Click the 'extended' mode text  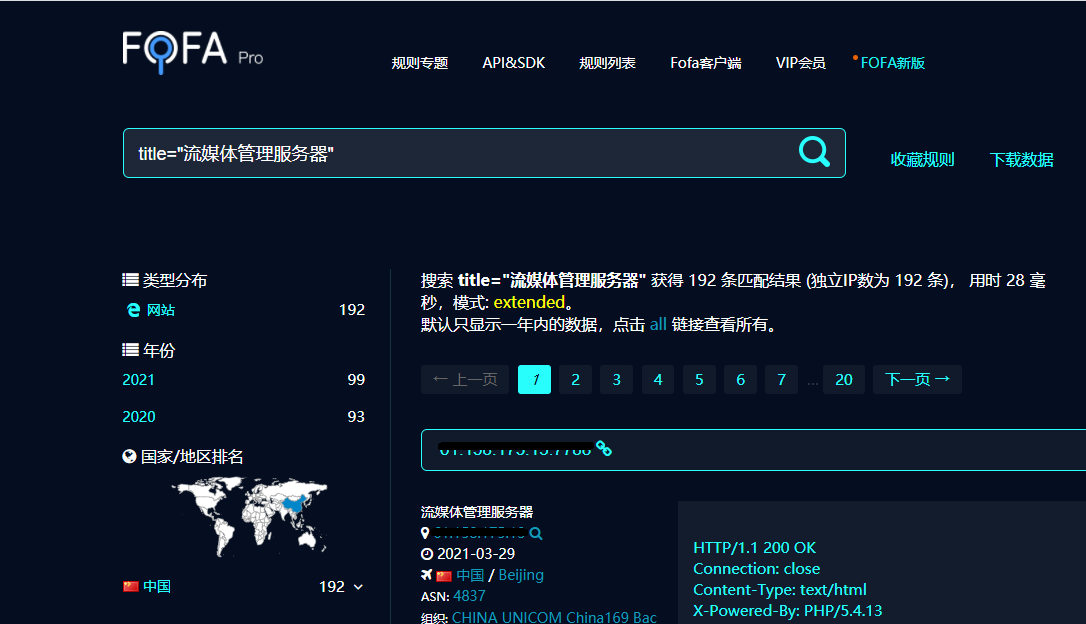pyautogui.click(x=529, y=303)
